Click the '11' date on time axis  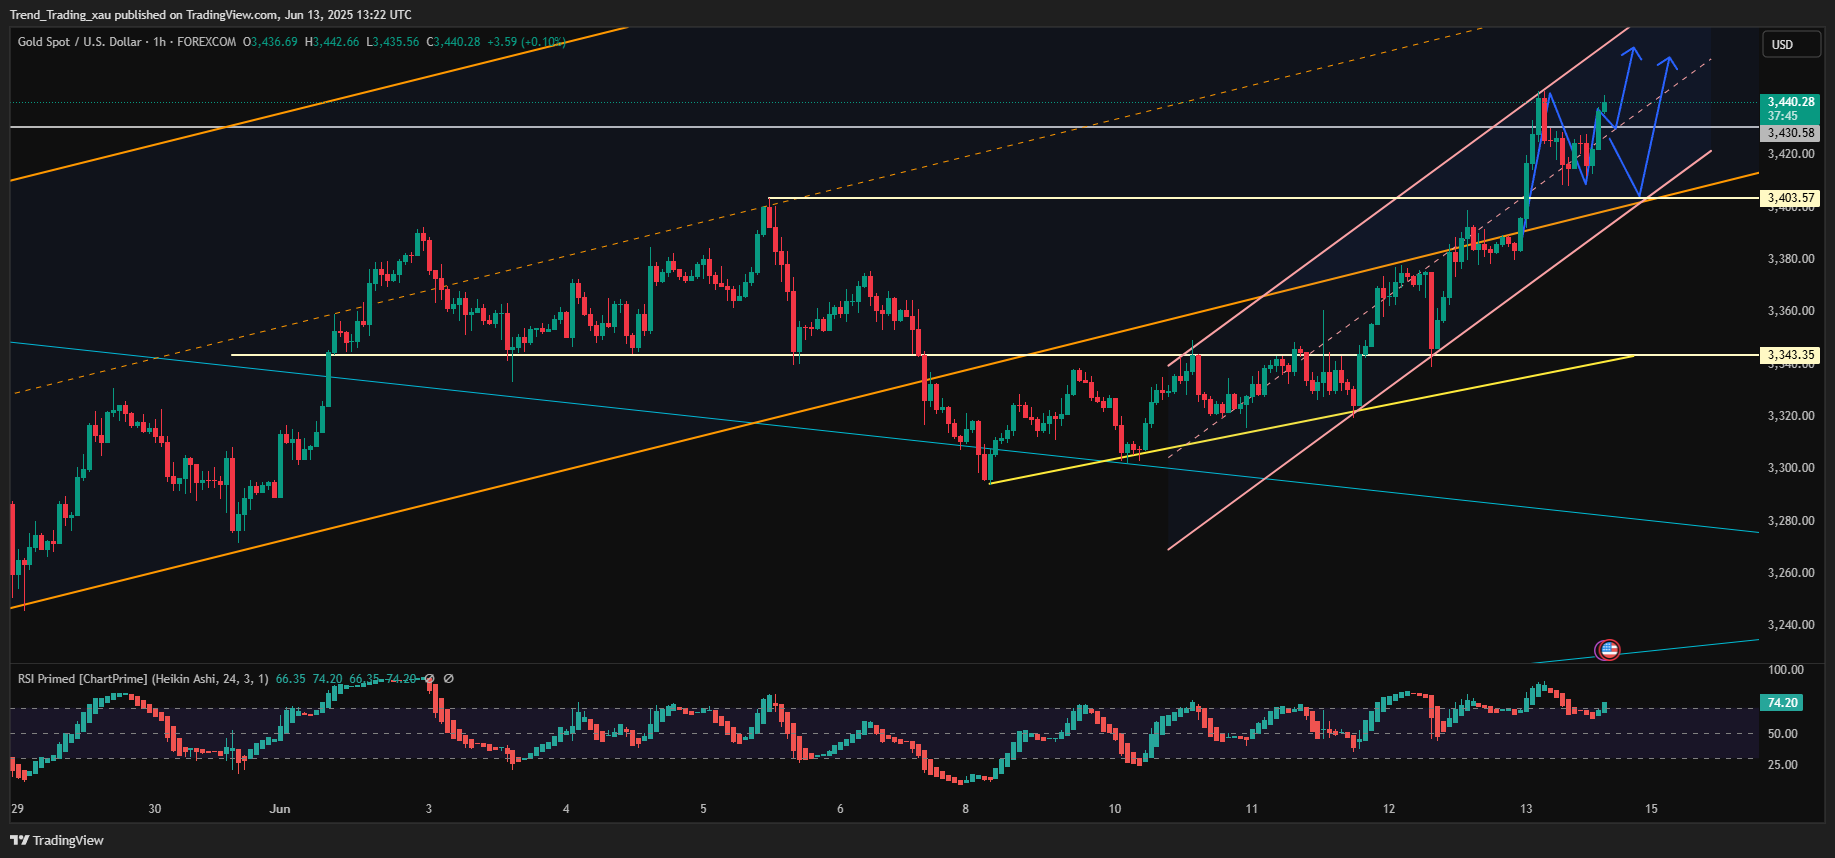click(x=1252, y=809)
